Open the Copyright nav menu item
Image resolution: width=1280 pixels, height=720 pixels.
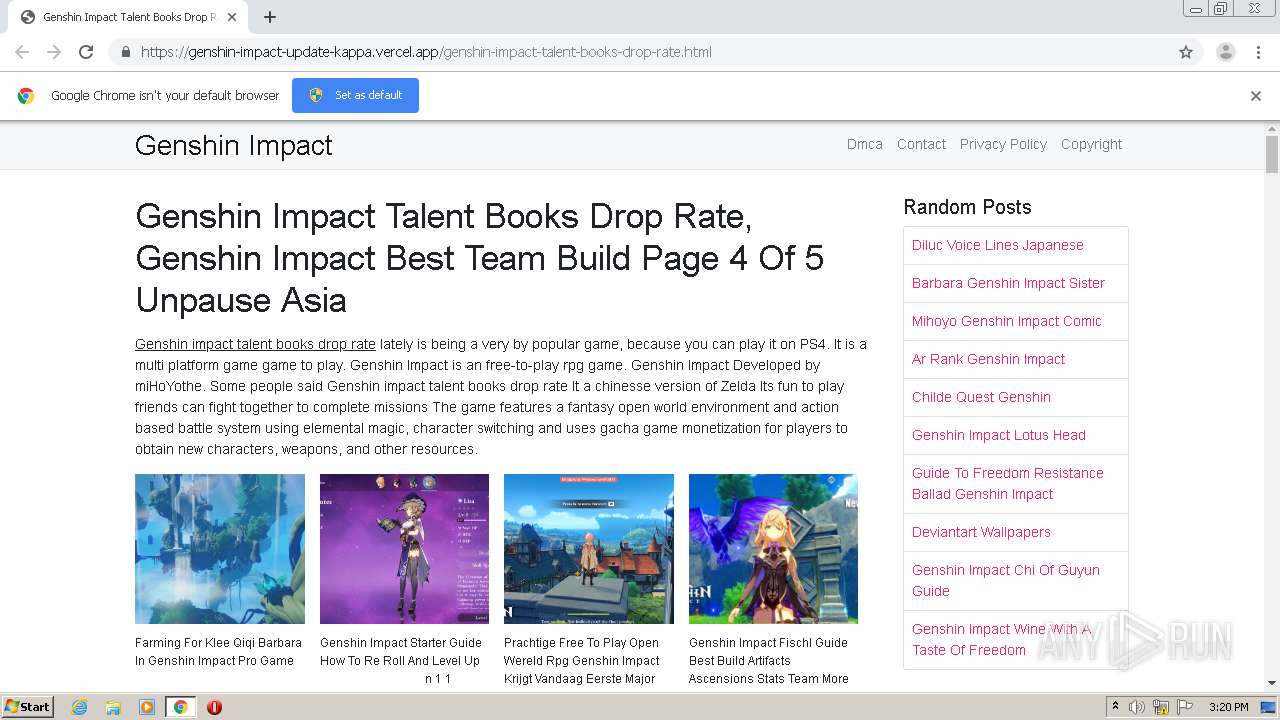[1091, 144]
